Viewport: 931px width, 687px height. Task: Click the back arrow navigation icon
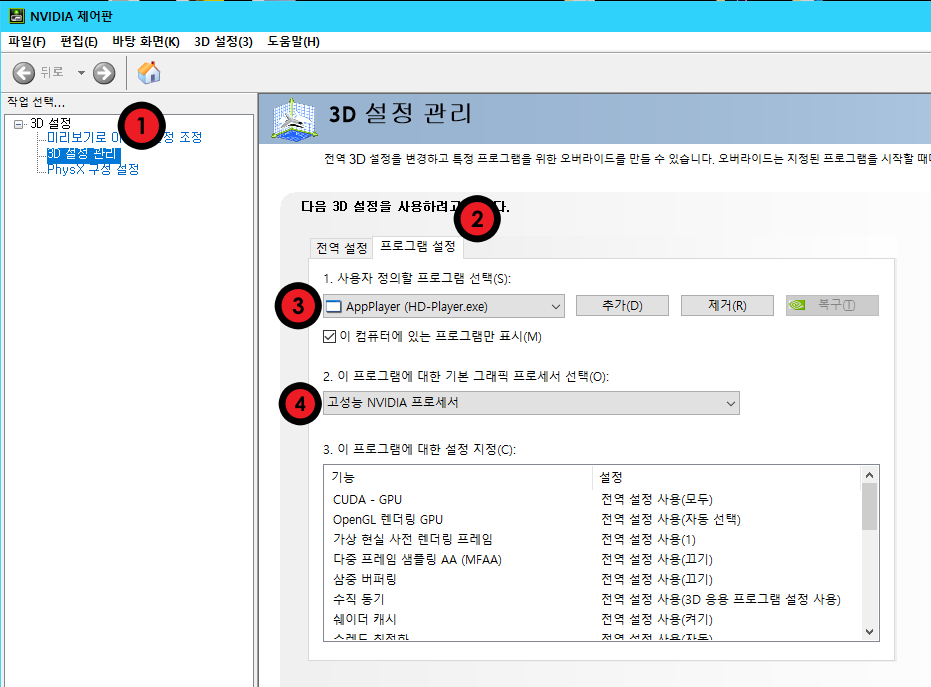click(x=24, y=73)
